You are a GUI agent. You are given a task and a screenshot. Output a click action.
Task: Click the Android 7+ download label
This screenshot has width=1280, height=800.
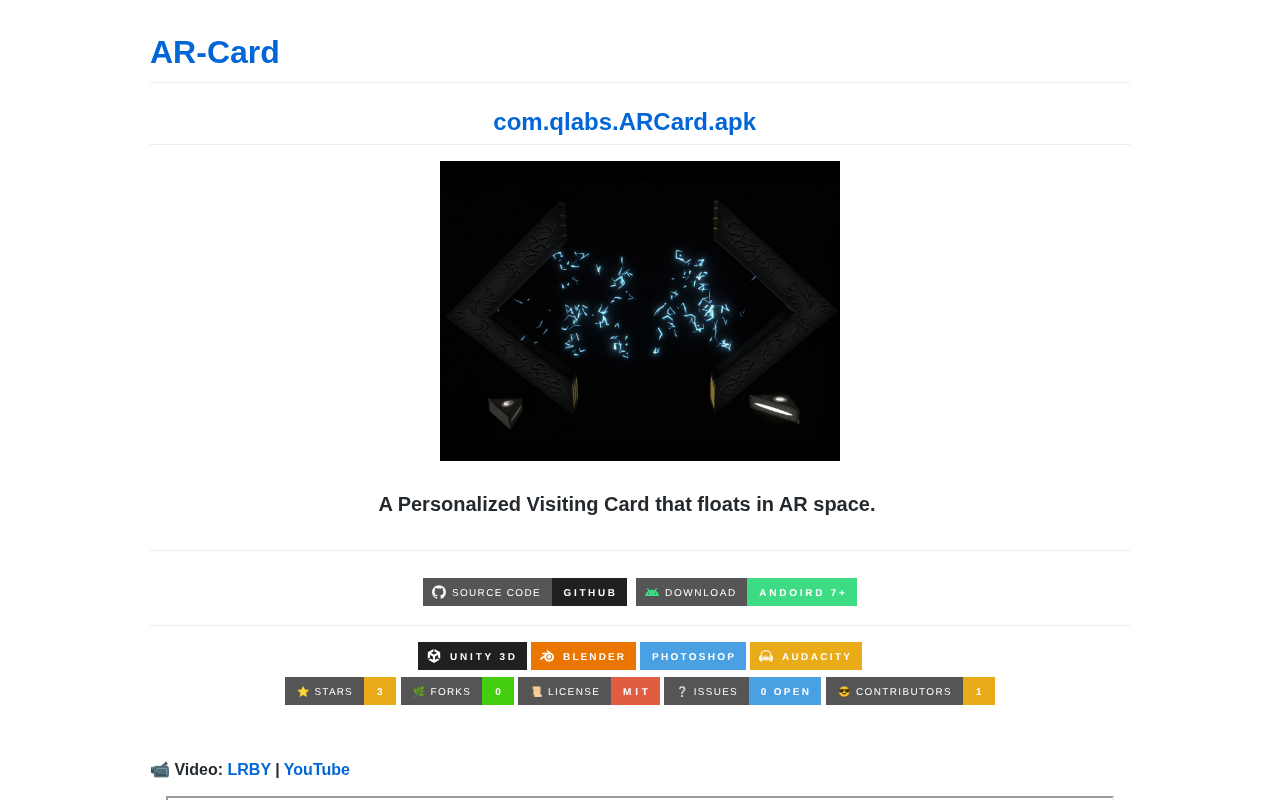(802, 592)
